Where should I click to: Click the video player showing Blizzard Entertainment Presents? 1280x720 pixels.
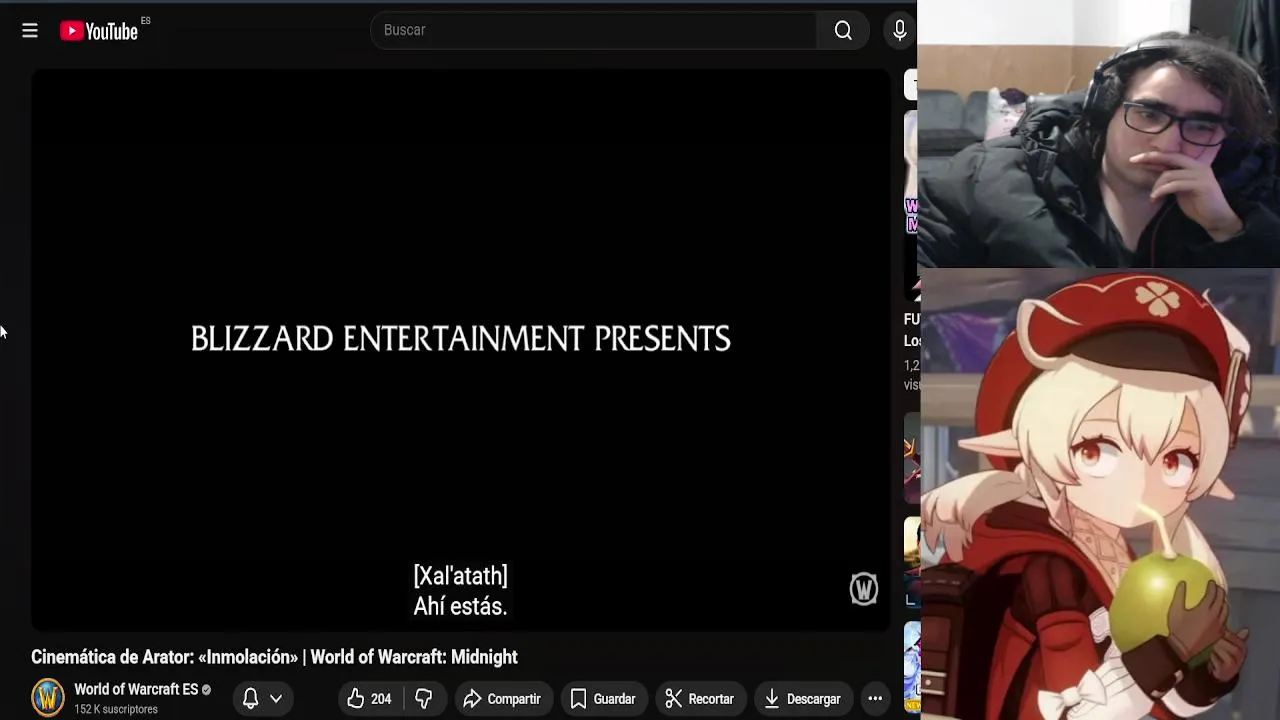(461, 350)
